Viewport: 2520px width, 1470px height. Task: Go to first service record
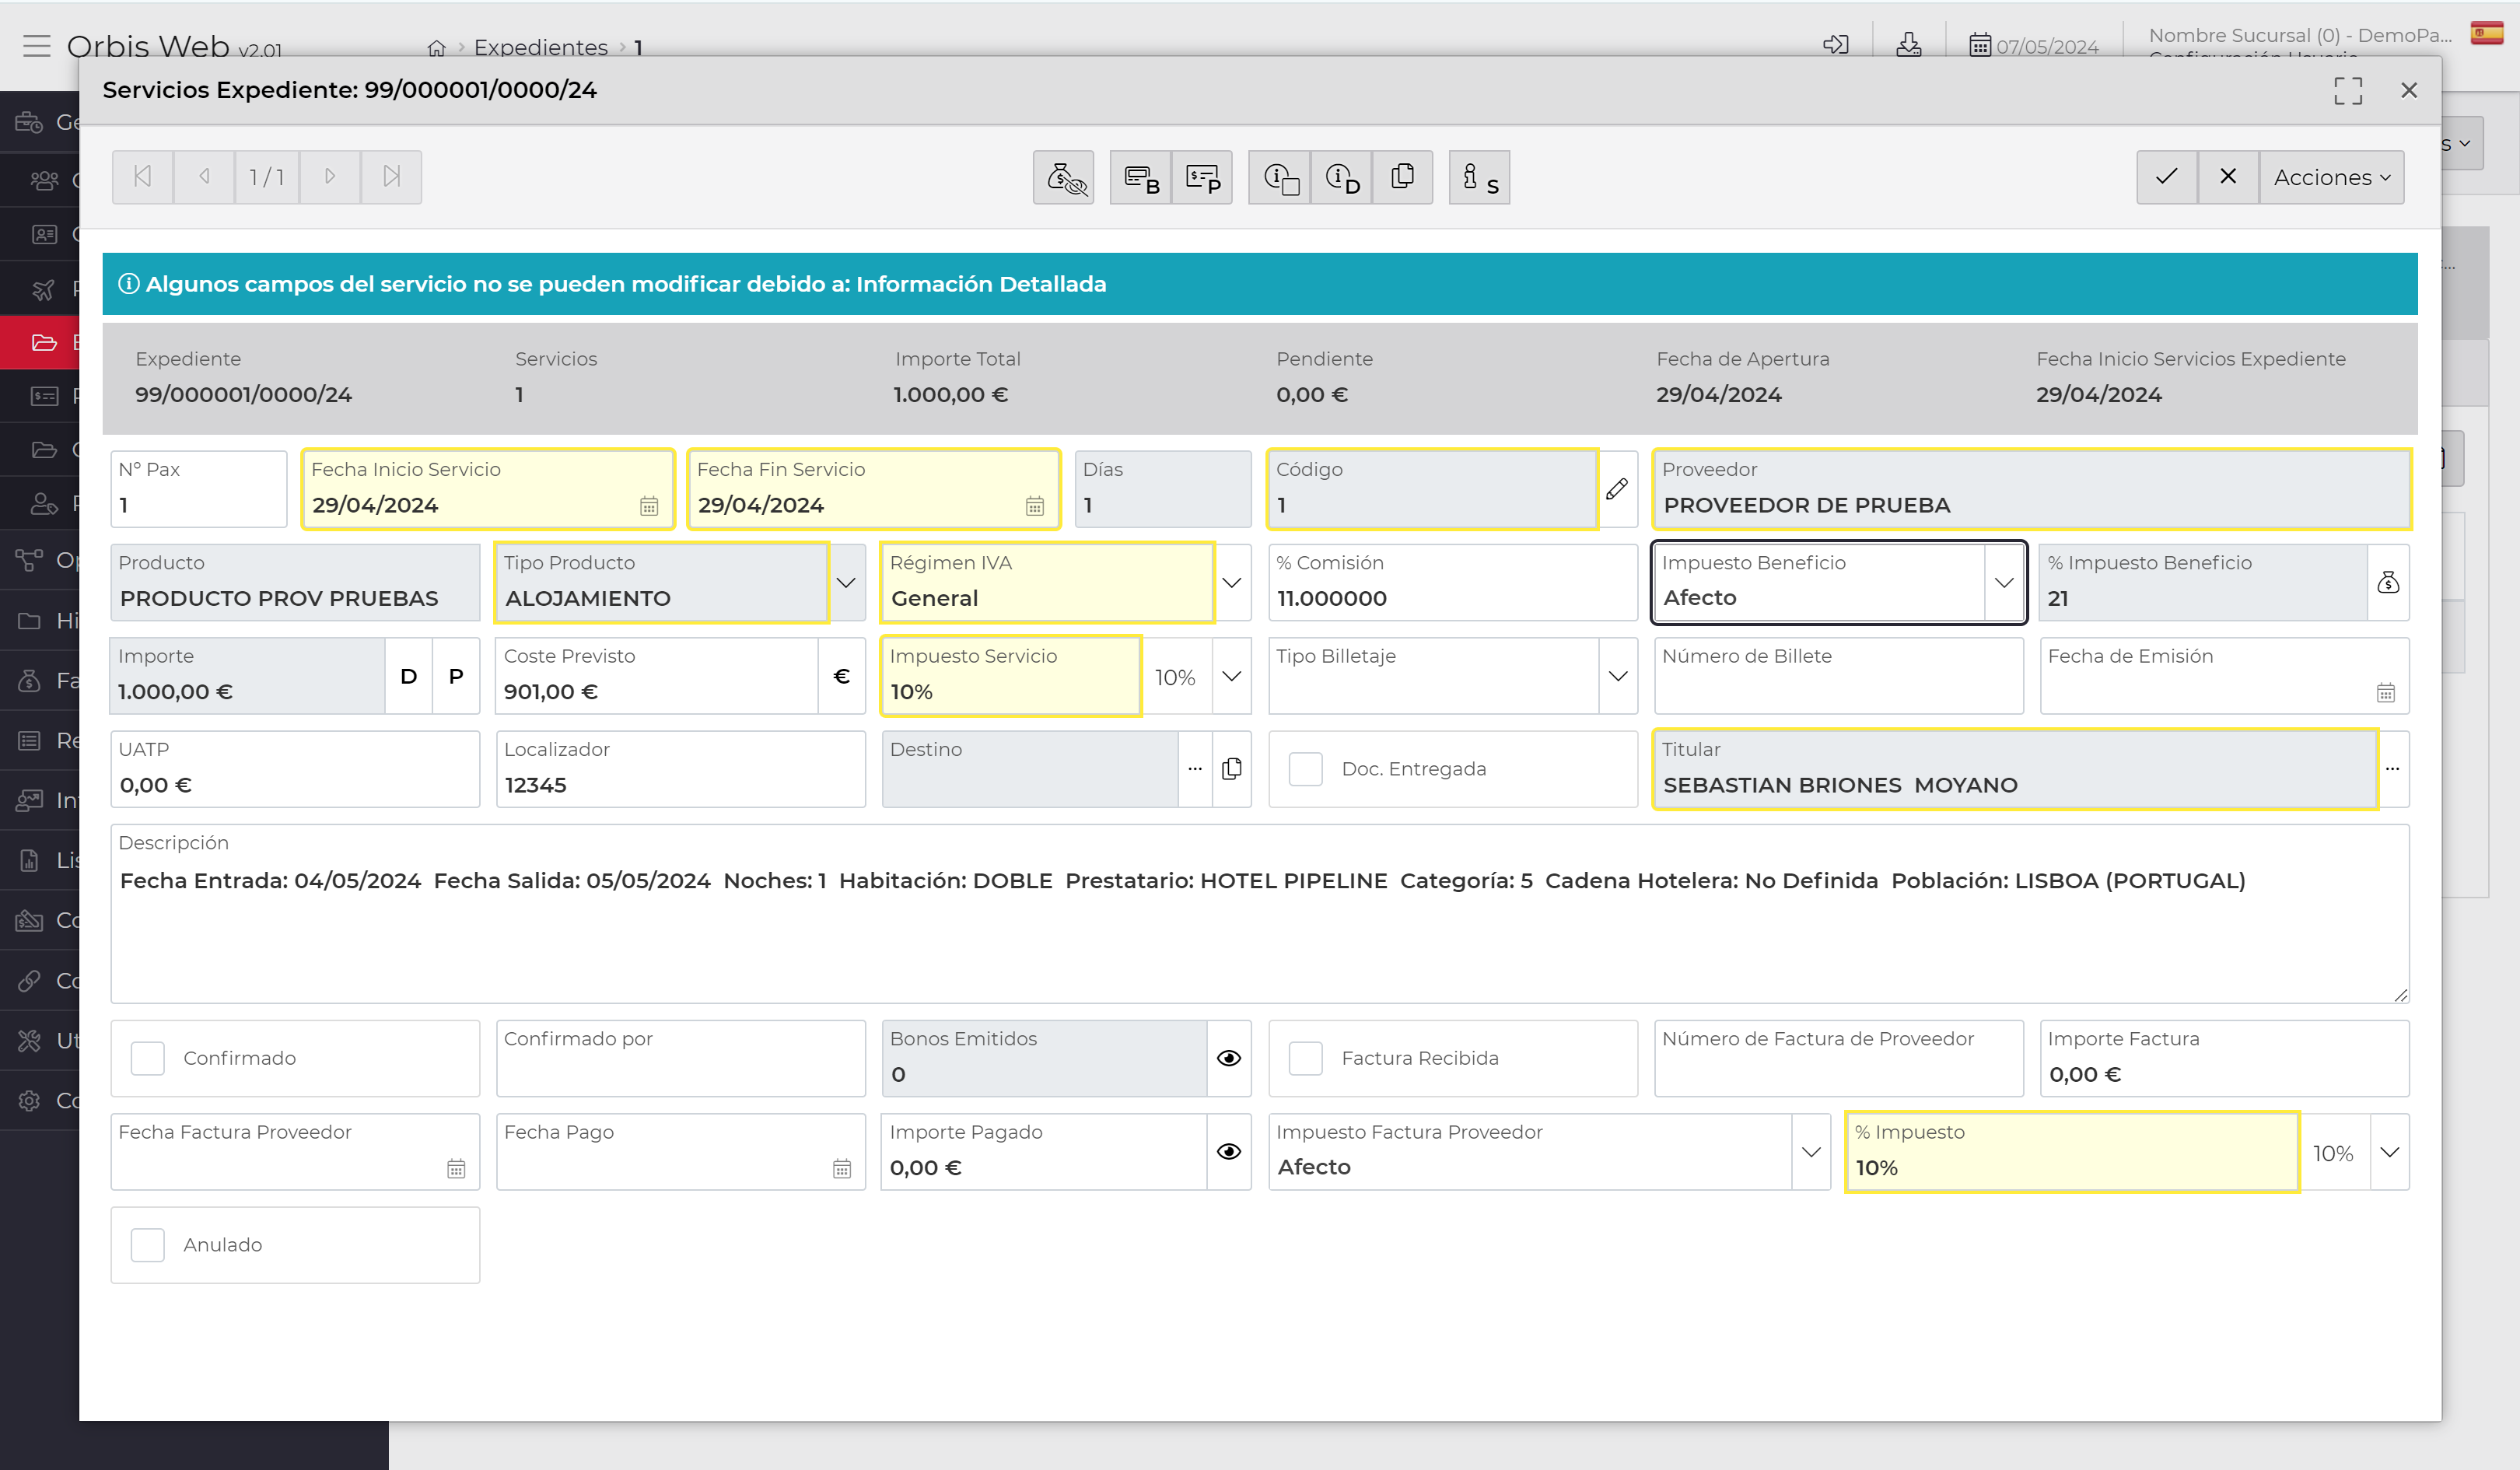tap(143, 177)
